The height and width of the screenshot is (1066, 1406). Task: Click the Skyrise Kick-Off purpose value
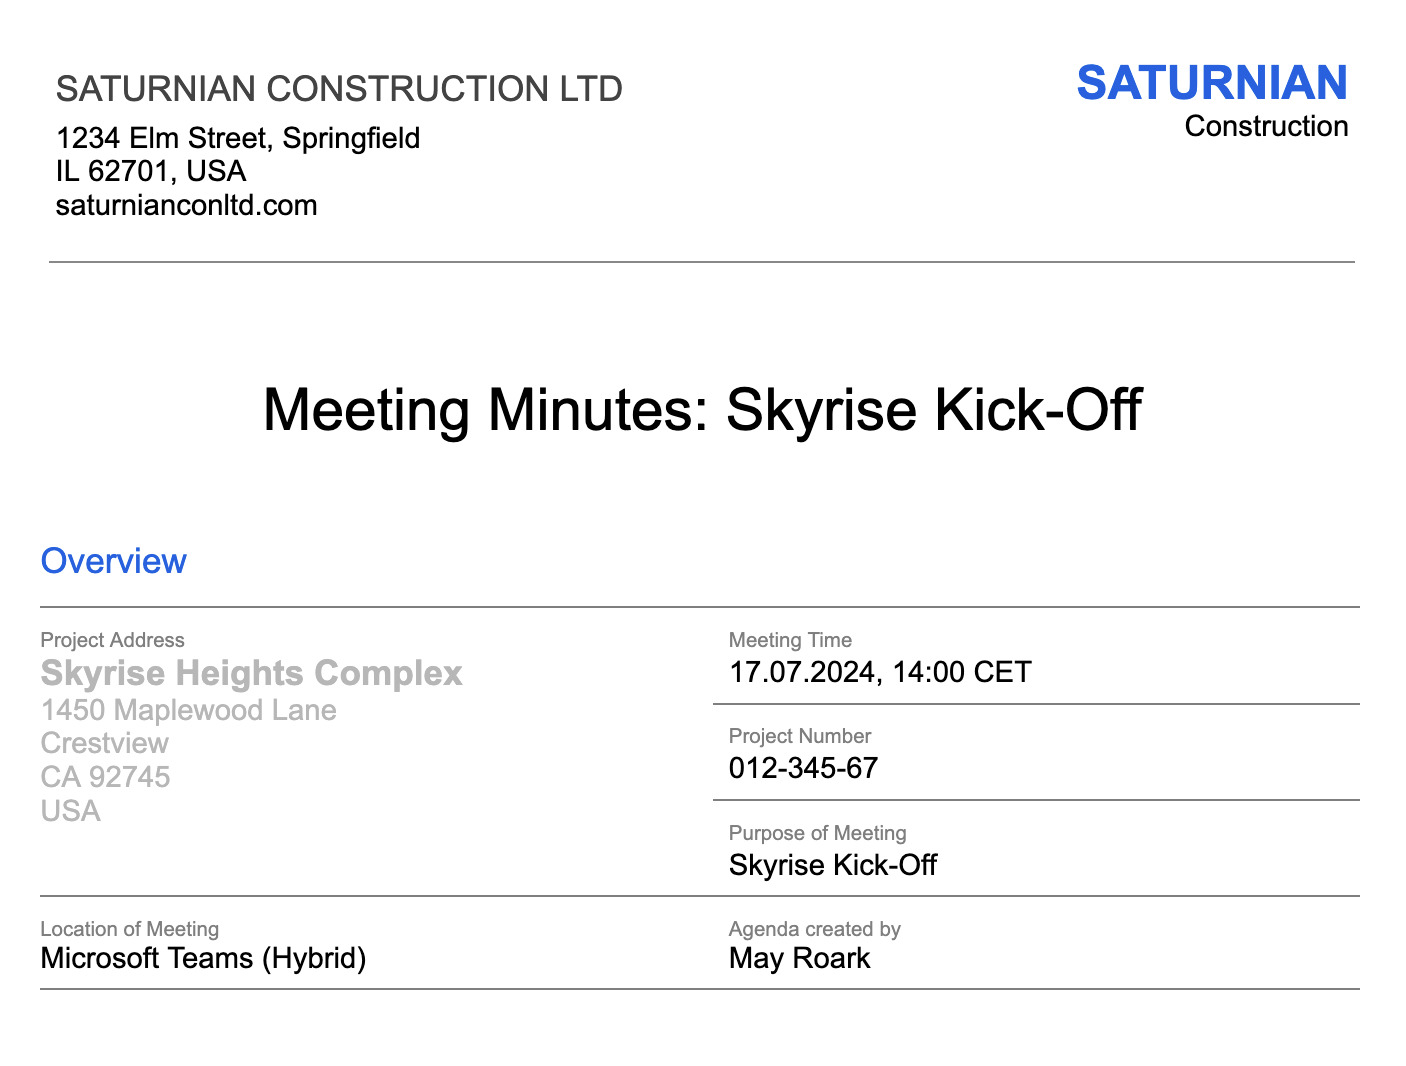(832, 865)
